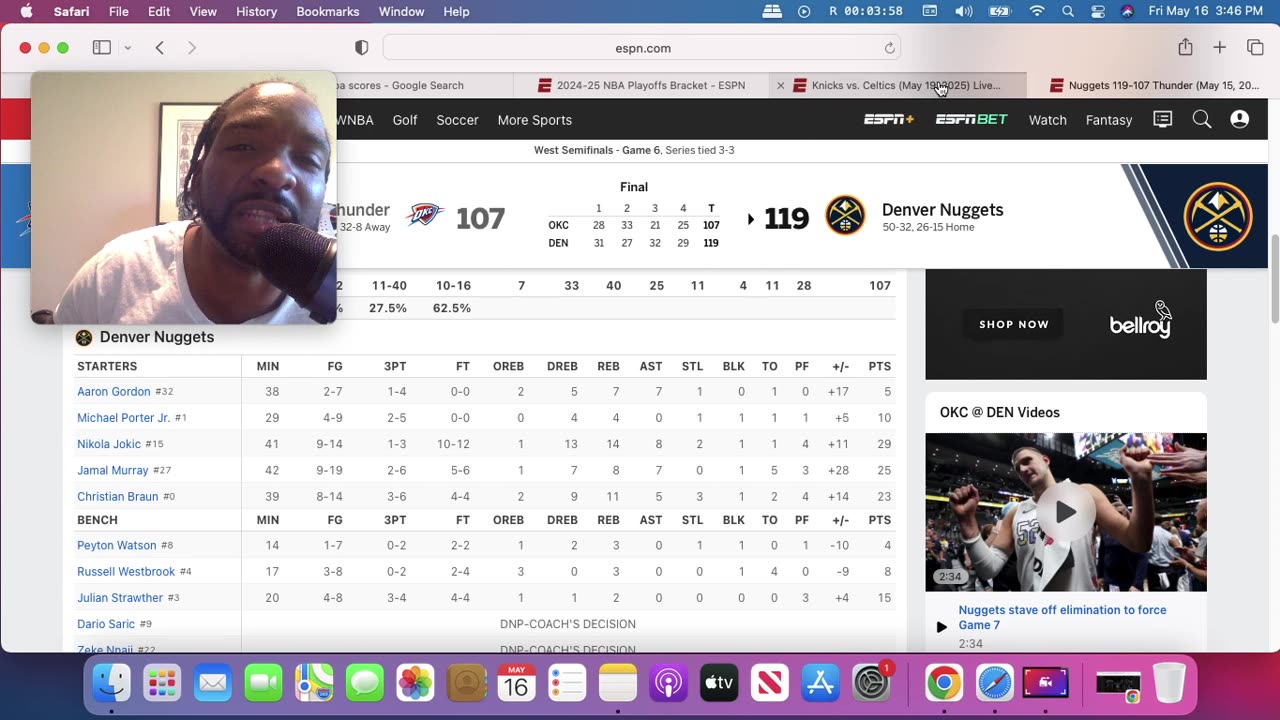Screen dimensions: 1280x720
Task: Open Russell Westbrook player page
Action: [x=126, y=571]
